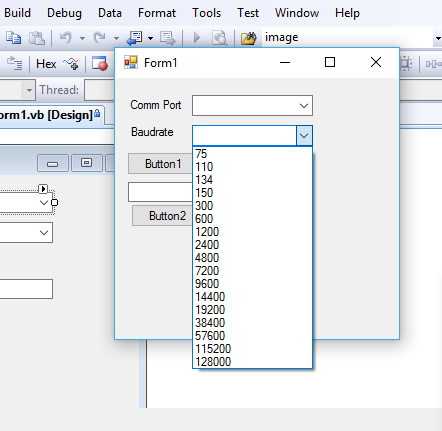Open the Redo history dropdown arrow
The width and height of the screenshot is (442, 431).
pos(116,38)
